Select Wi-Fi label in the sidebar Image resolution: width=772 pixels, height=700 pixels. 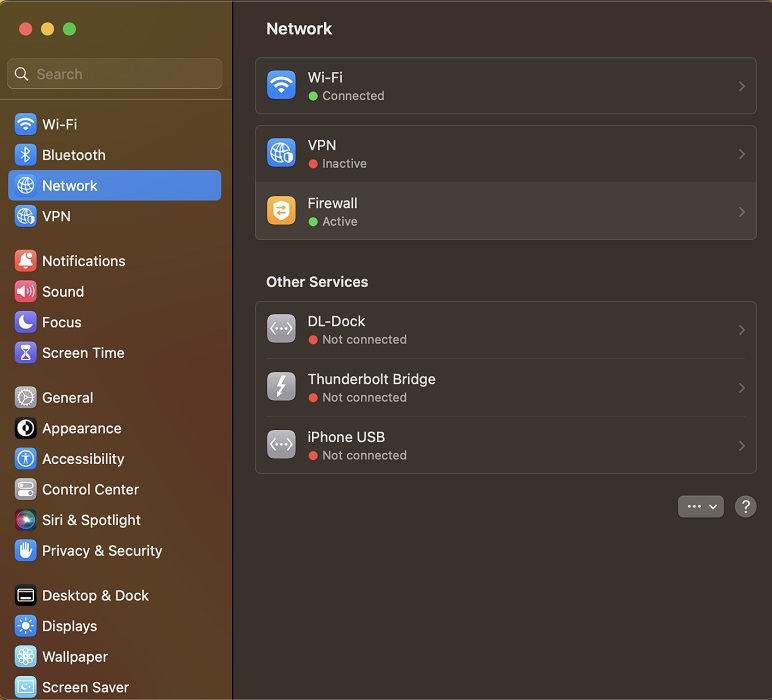(60, 125)
